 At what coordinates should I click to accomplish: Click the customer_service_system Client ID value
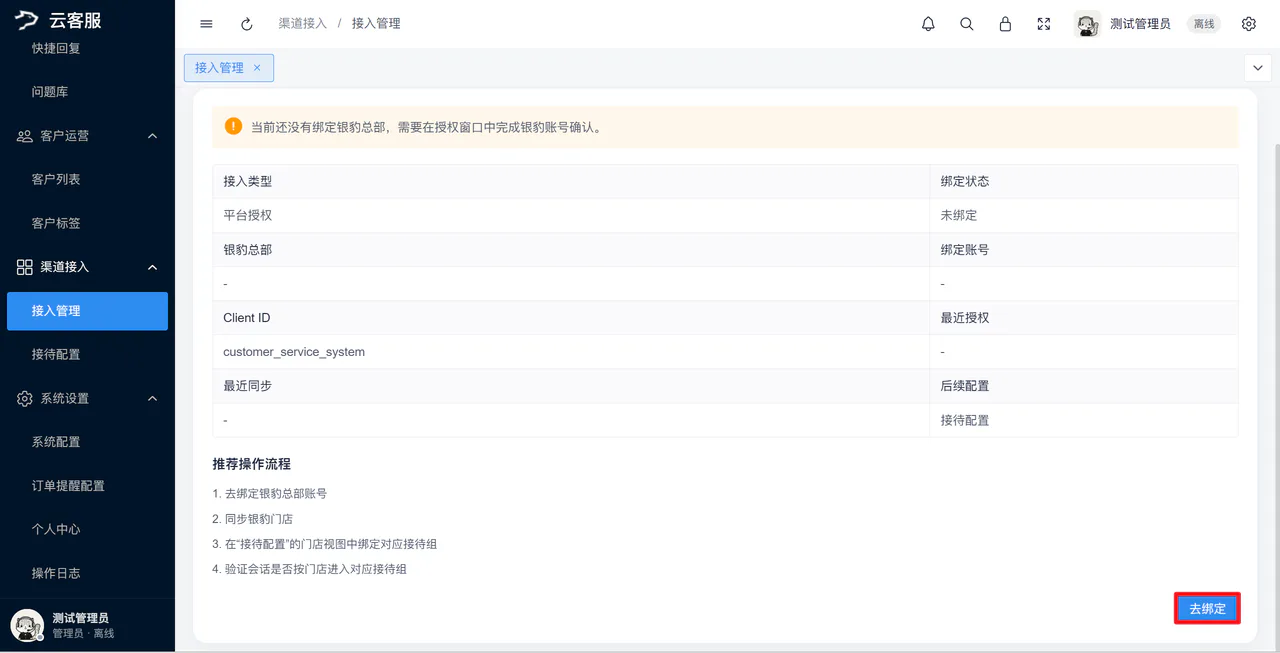tap(294, 352)
